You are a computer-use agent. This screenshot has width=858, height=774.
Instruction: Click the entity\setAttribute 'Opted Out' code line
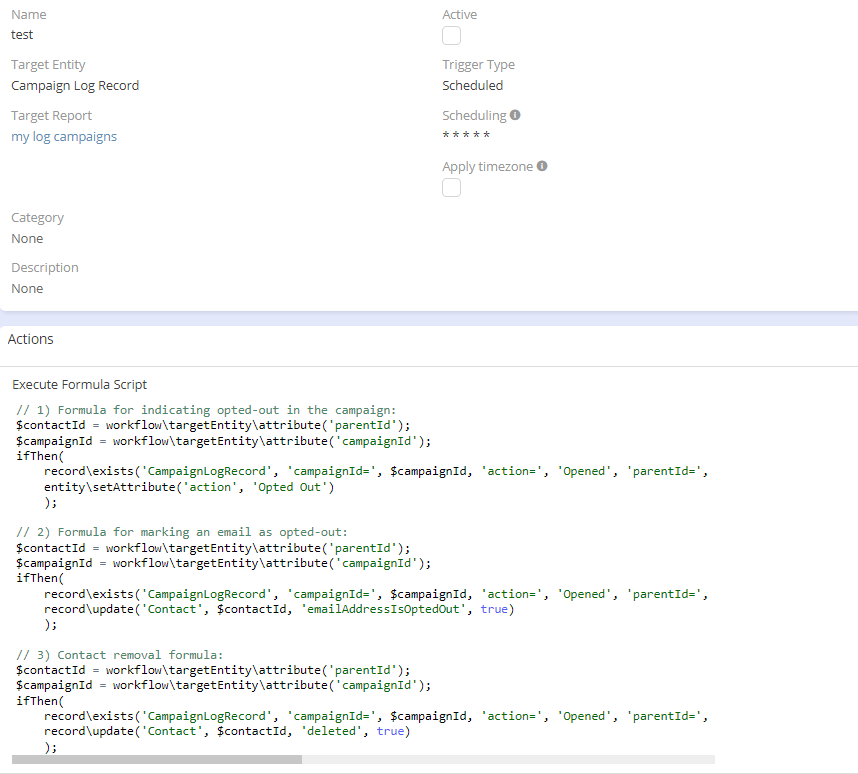pos(189,487)
